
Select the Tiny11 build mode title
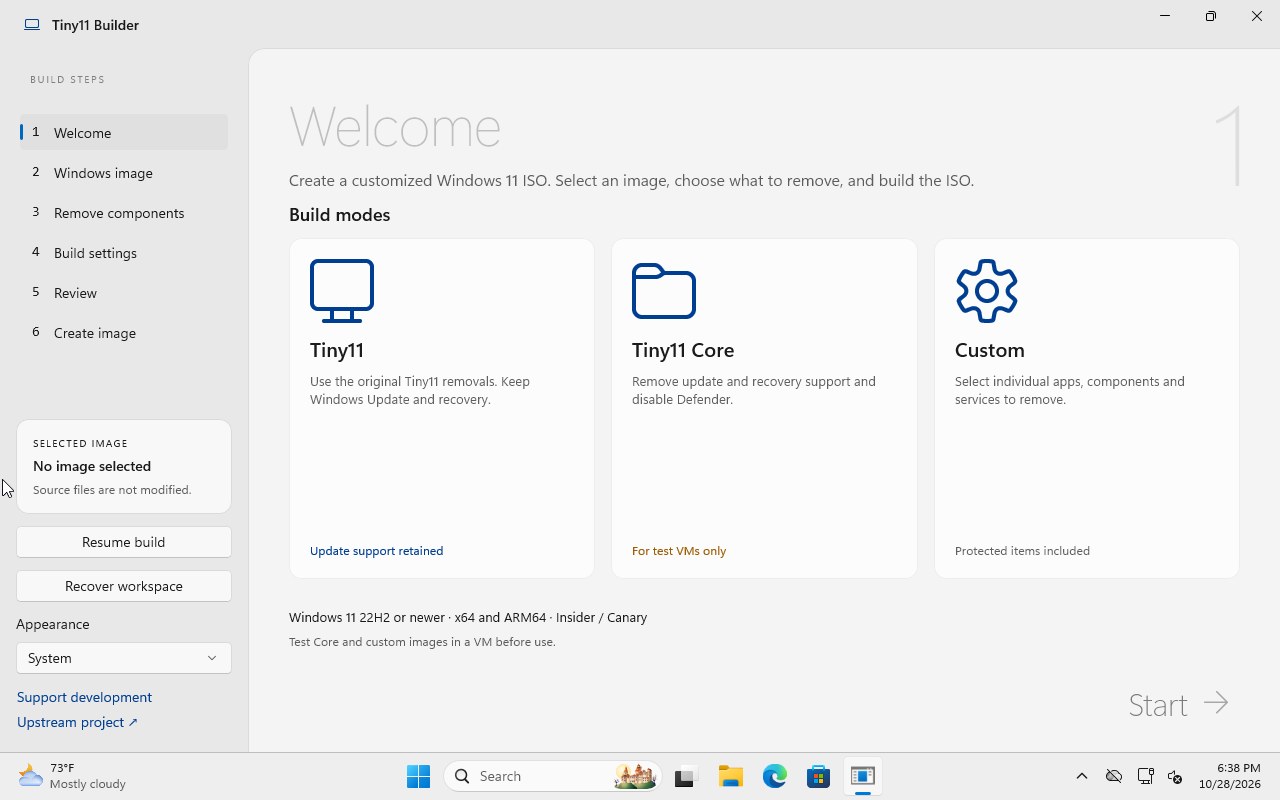[x=337, y=350]
